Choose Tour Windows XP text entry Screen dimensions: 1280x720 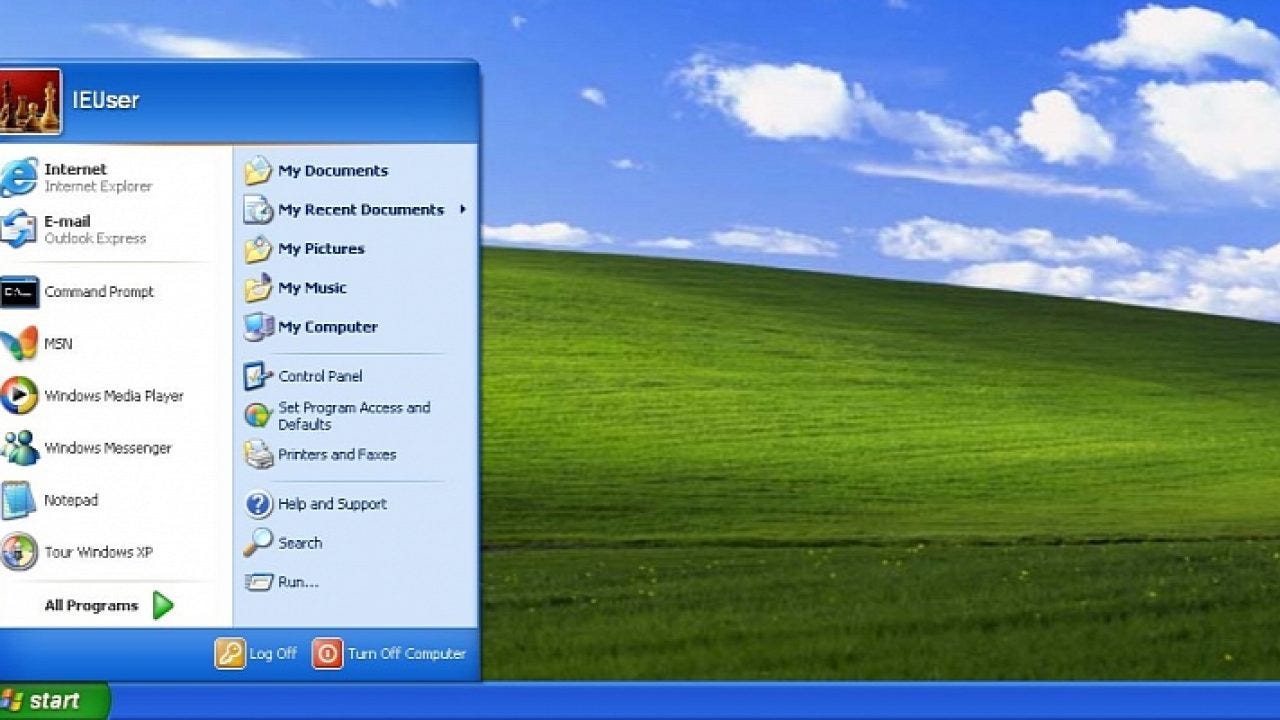point(98,552)
